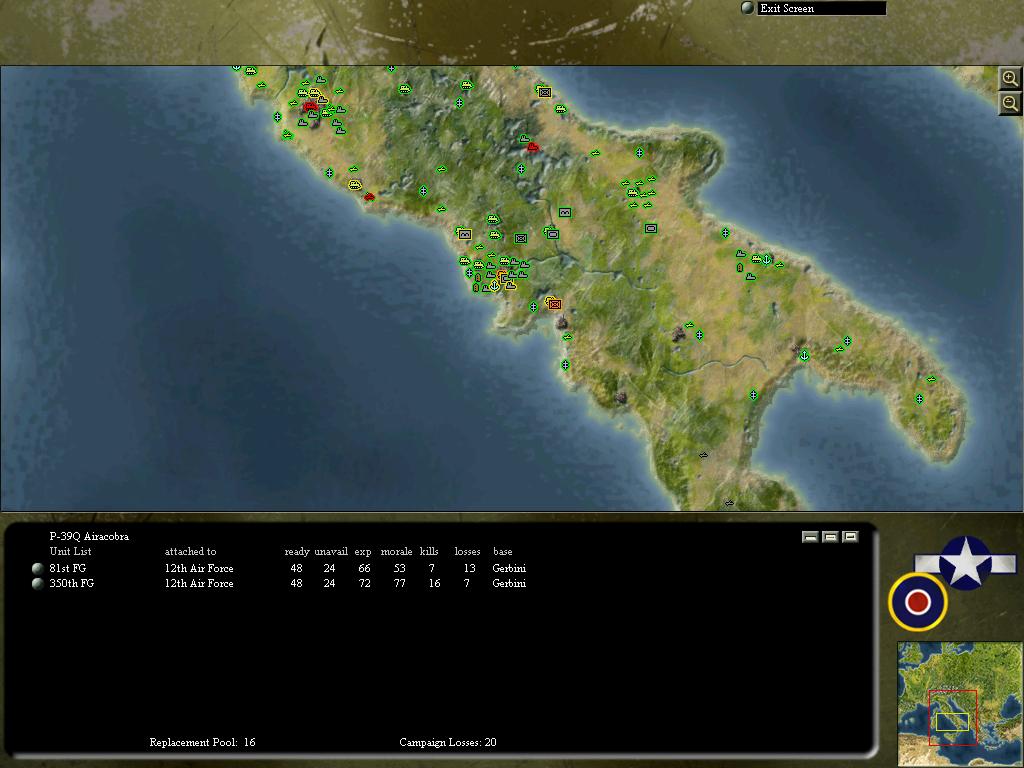Click the 'Unit List' heading
Viewport: 1024px width, 768px height.
click(x=71, y=551)
